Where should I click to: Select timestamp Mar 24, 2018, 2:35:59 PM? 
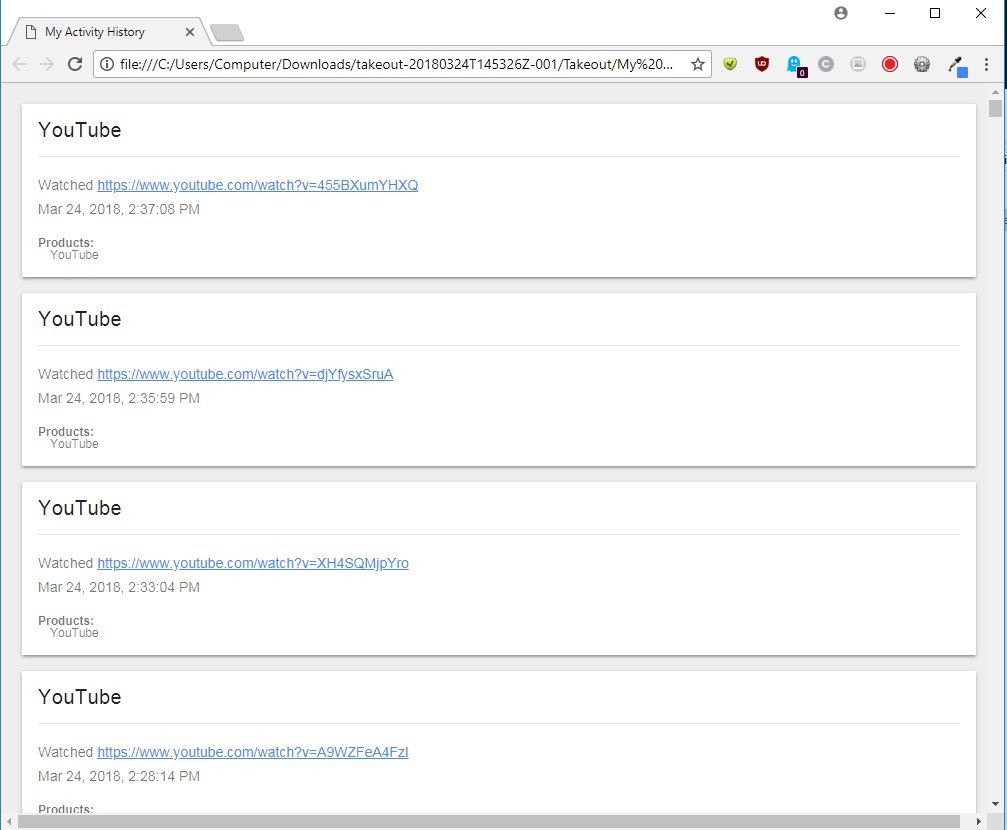click(x=119, y=398)
